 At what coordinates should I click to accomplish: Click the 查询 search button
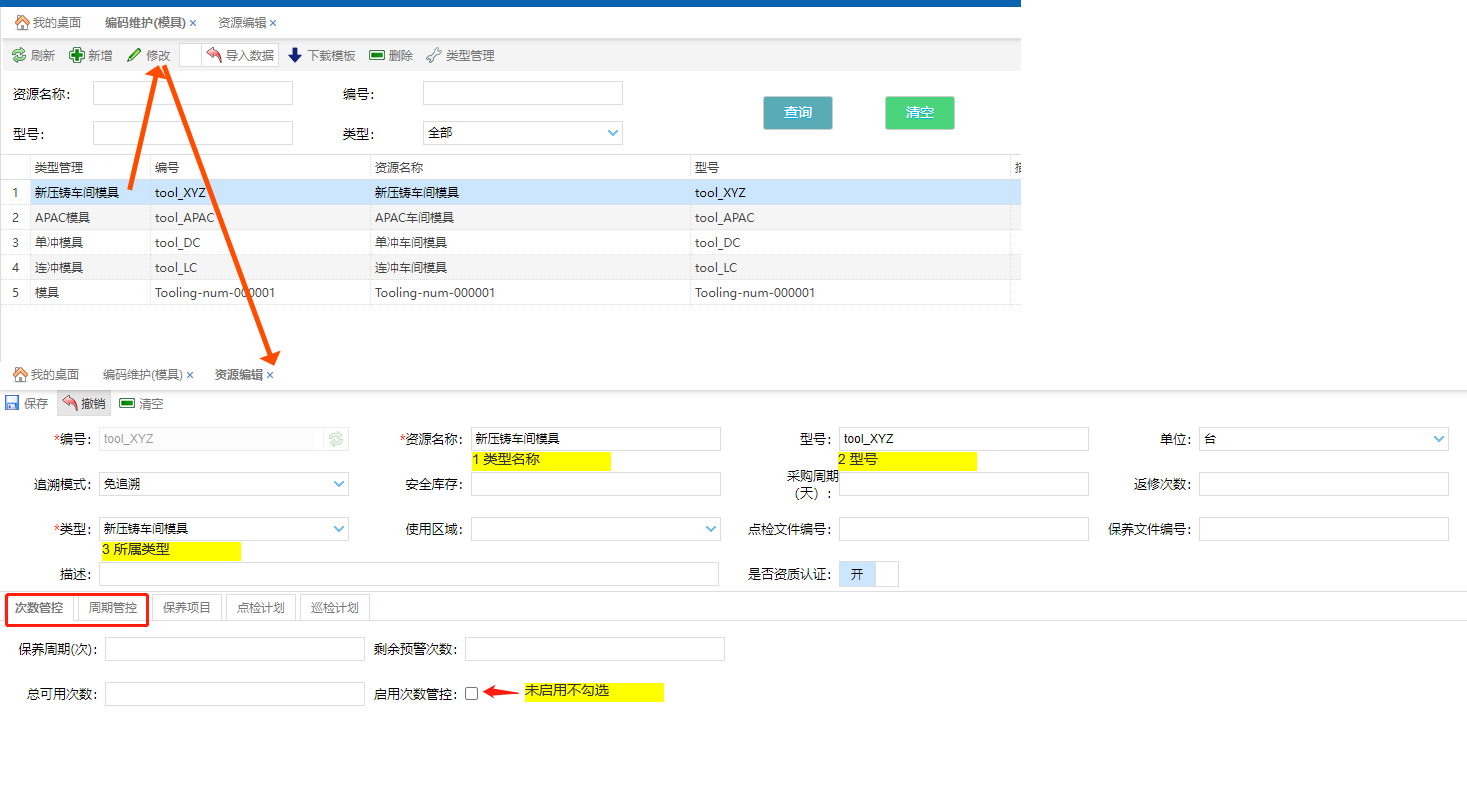797,113
